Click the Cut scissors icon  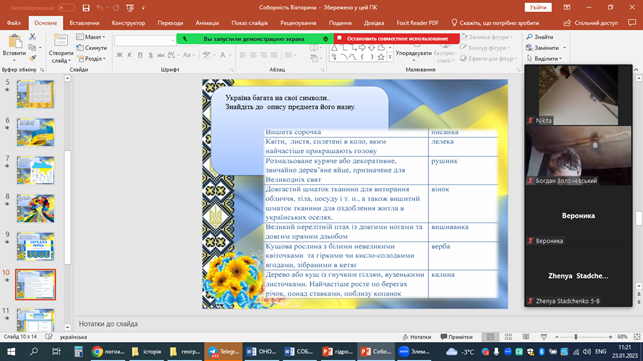pyautogui.click(x=32, y=37)
